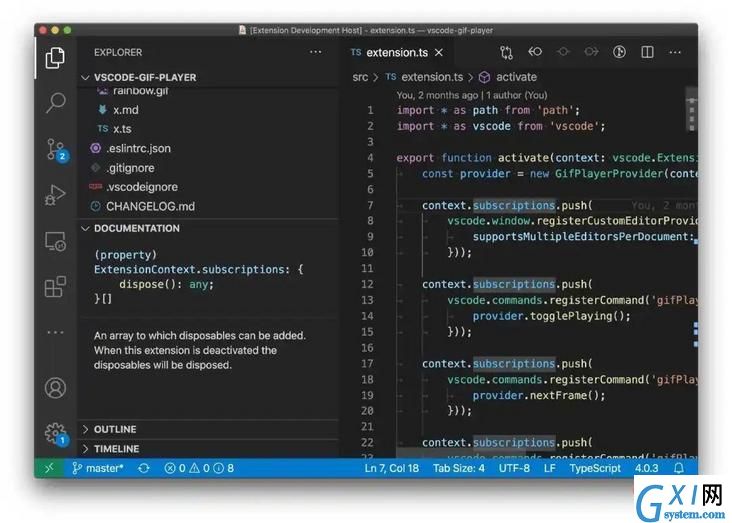The width and height of the screenshot is (732, 523).
Task: Open the Extensions view icon
Action: (x=55, y=286)
